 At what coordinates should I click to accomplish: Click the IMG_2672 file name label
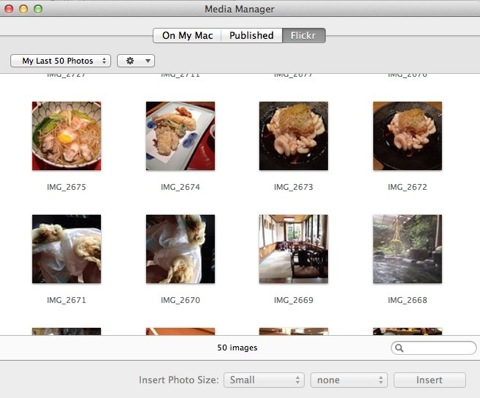click(407, 187)
